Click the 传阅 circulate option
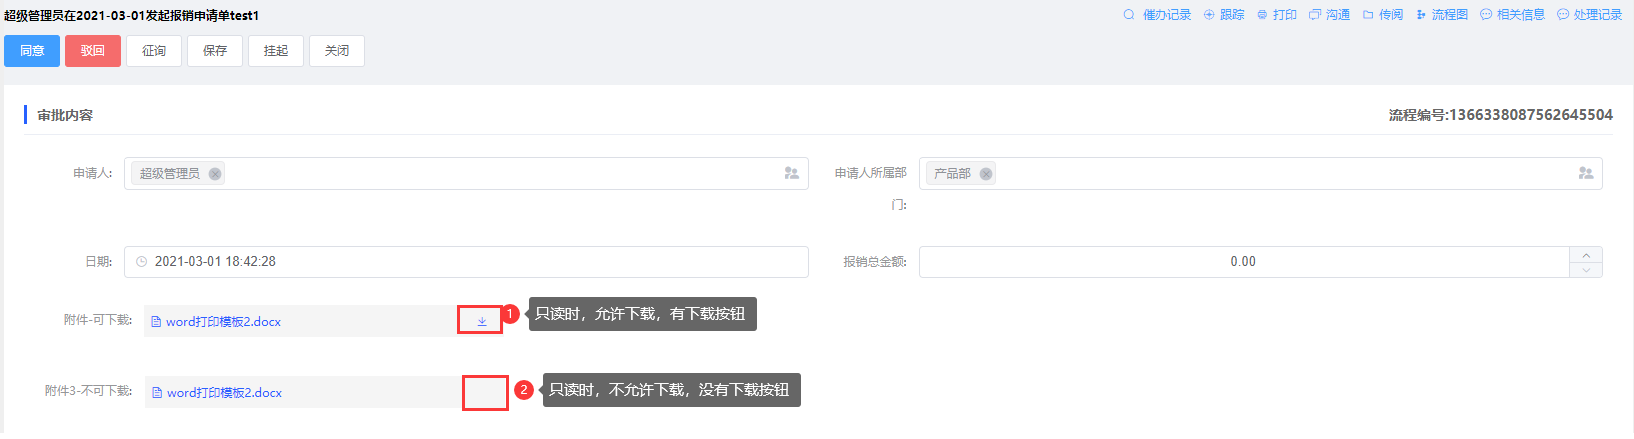Screen dimensions: 1634x439 [x=1383, y=15]
